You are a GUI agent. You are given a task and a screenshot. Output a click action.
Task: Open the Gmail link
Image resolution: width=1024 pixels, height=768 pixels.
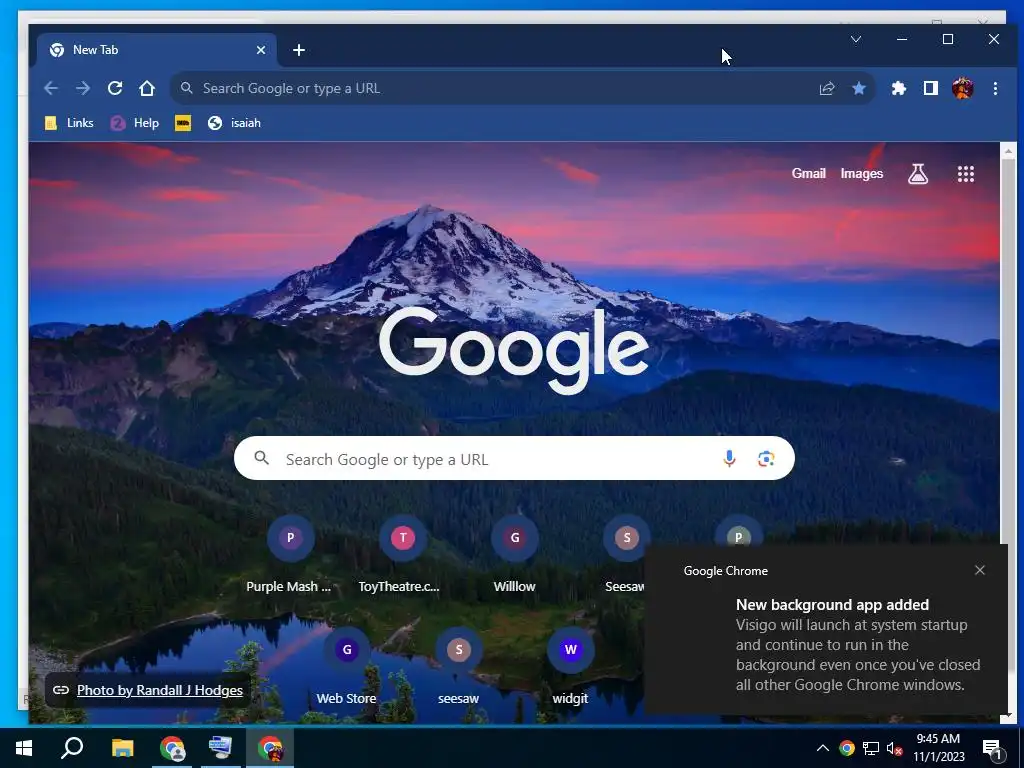point(808,174)
